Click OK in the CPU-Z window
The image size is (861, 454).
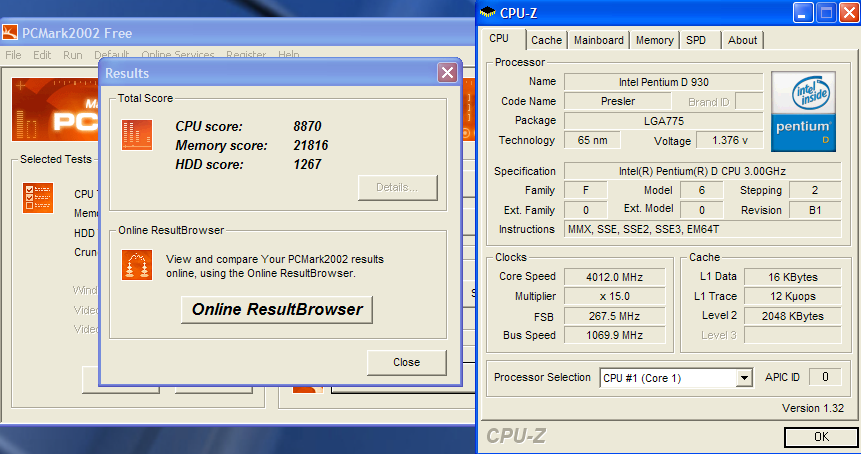point(821,437)
